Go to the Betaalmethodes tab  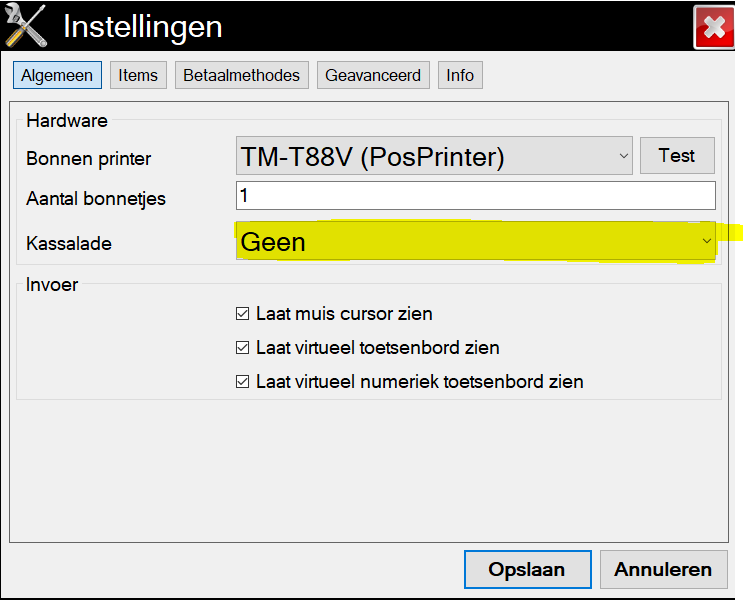point(241,75)
